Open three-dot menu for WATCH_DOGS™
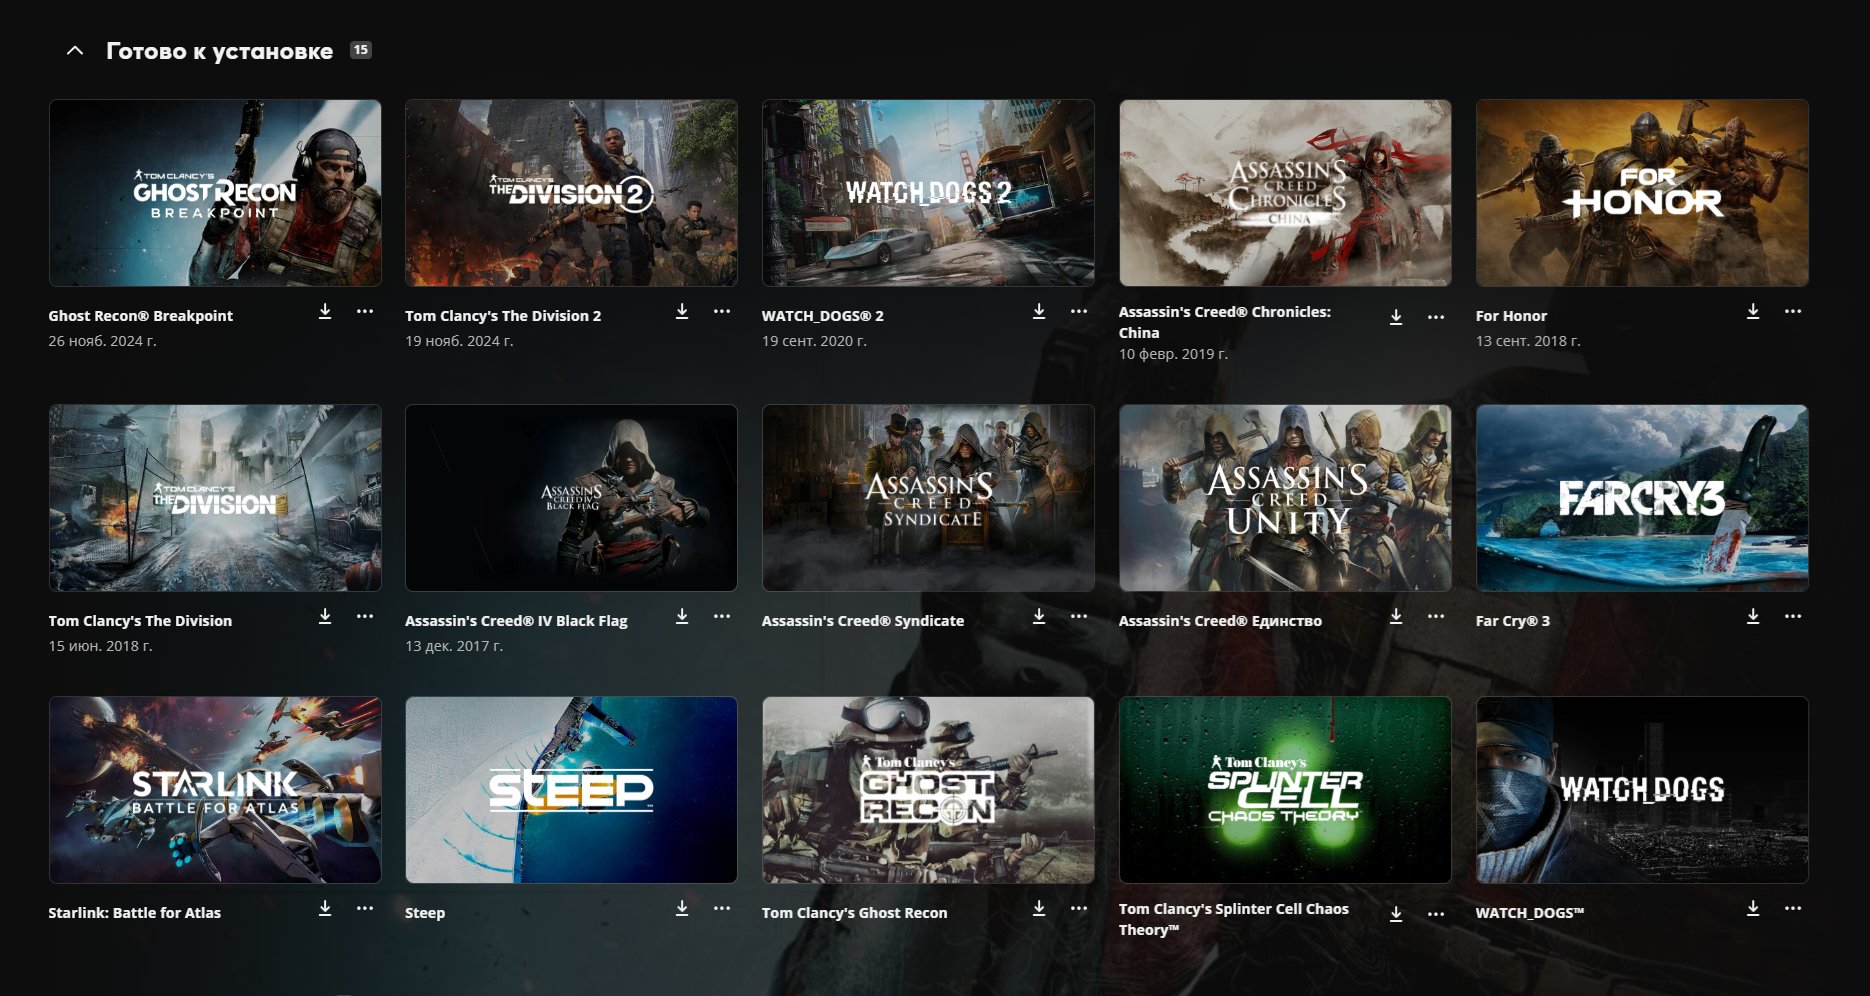Image resolution: width=1870 pixels, height=996 pixels. tap(1793, 909)
